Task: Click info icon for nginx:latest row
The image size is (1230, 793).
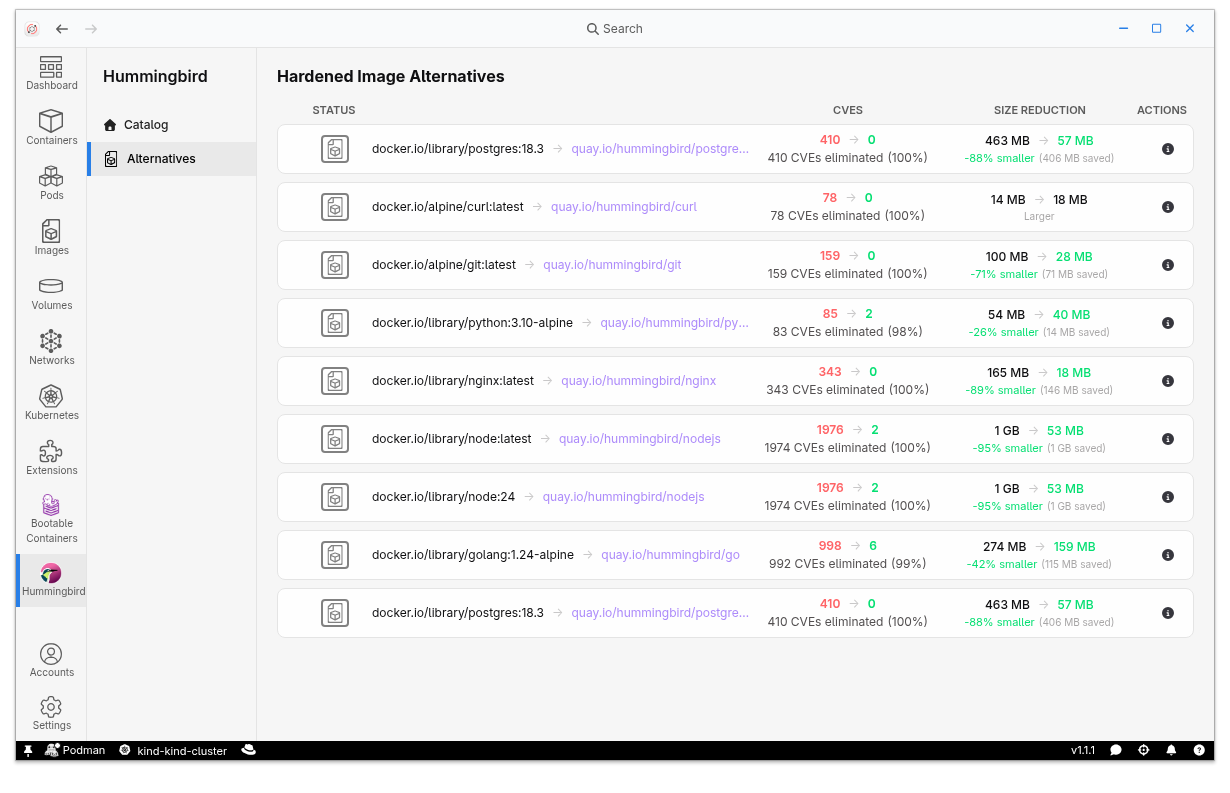Action: [1167, 381]
